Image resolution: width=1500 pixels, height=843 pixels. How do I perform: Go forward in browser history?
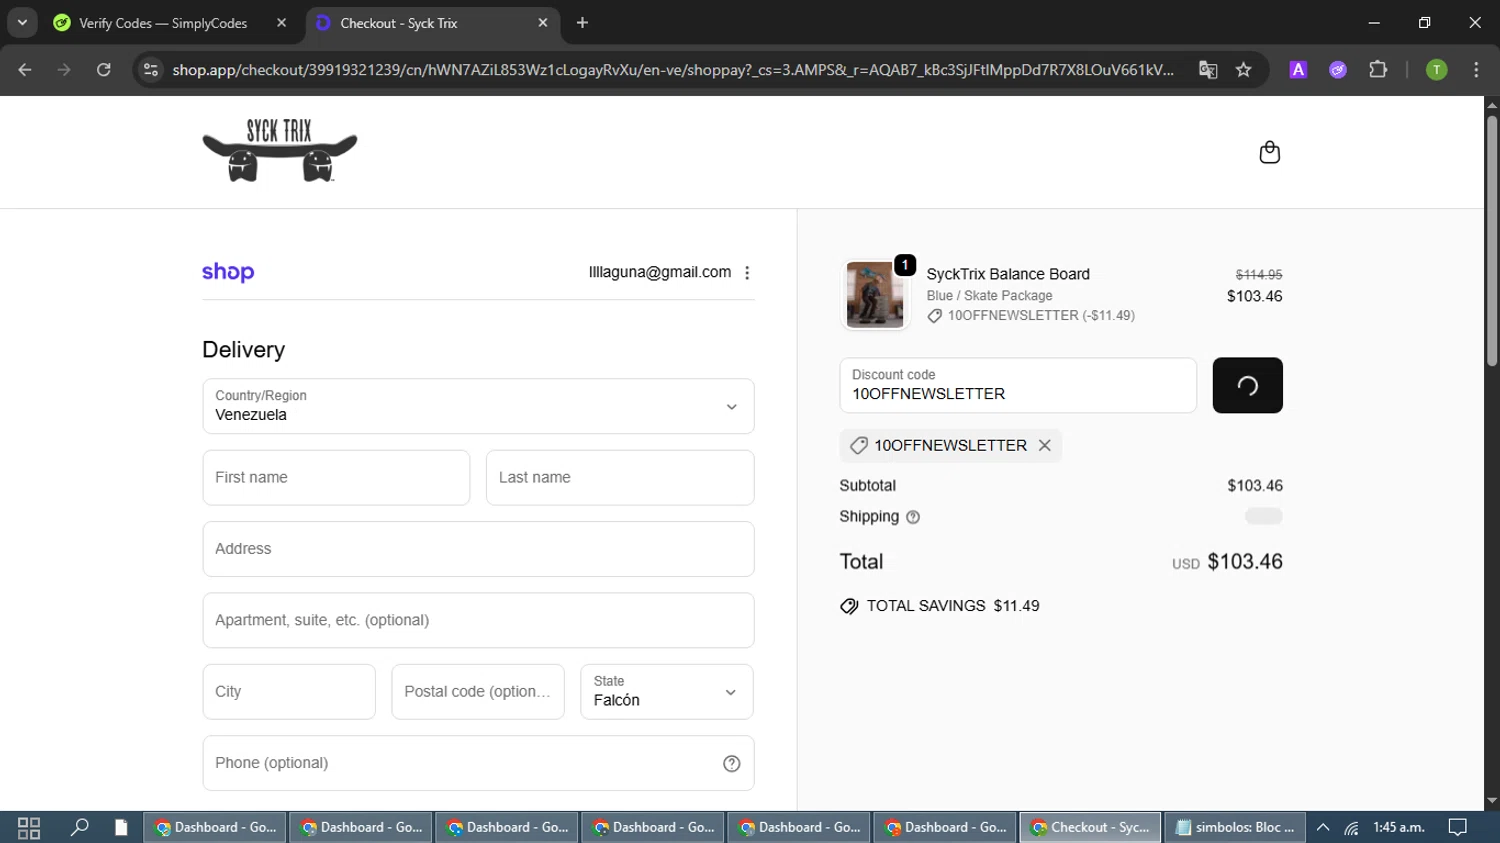tap(64, 69)
